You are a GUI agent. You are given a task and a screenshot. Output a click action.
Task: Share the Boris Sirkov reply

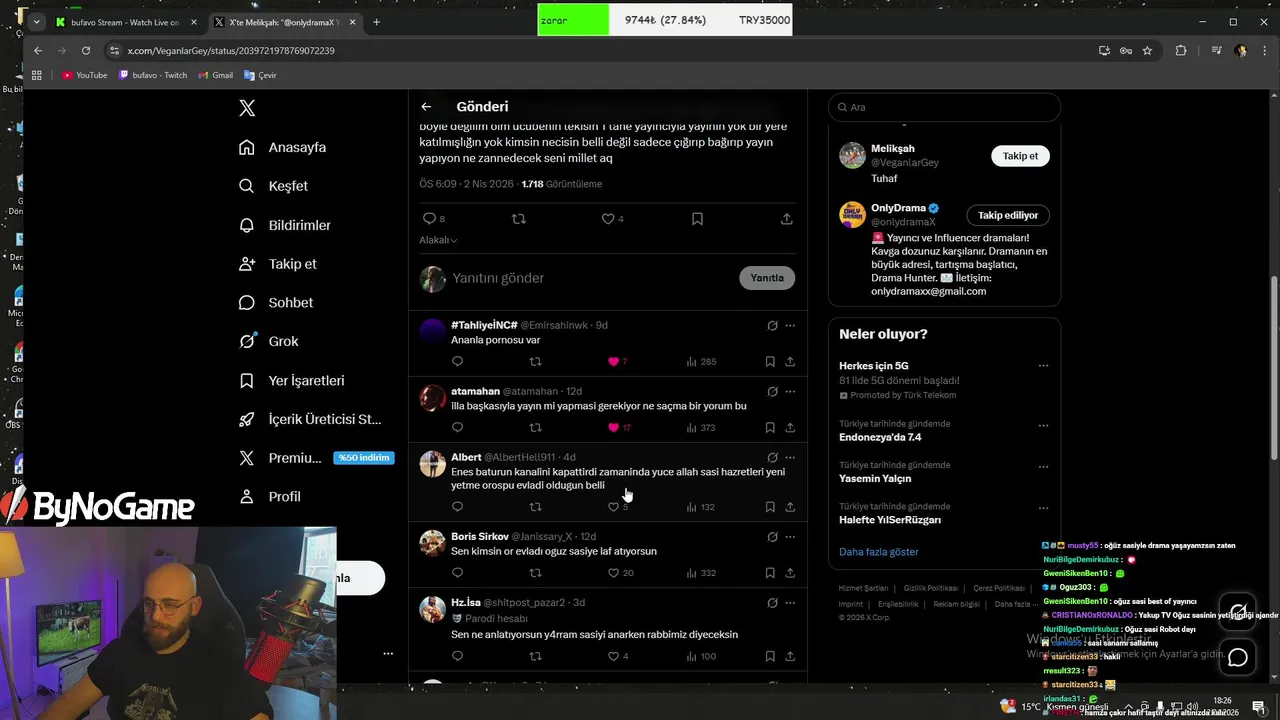[x=790, y=573]
